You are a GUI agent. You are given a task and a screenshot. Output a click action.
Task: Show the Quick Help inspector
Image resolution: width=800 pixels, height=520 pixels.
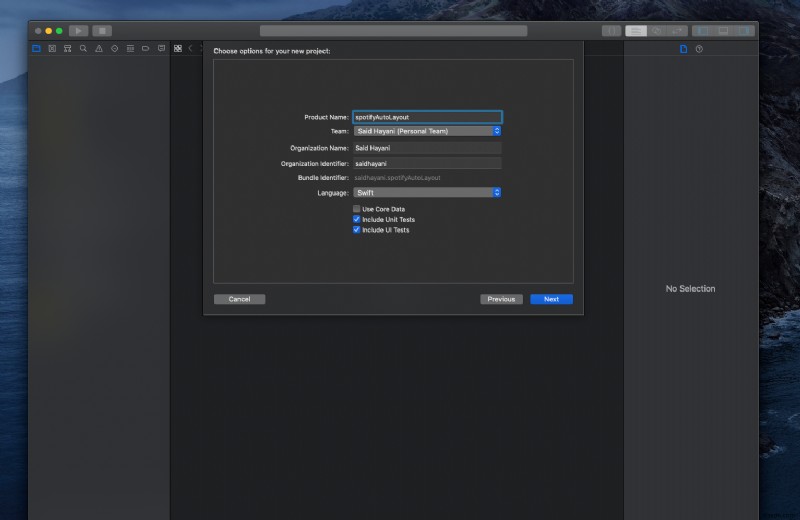pyautogui.click(x=699, y=49)
